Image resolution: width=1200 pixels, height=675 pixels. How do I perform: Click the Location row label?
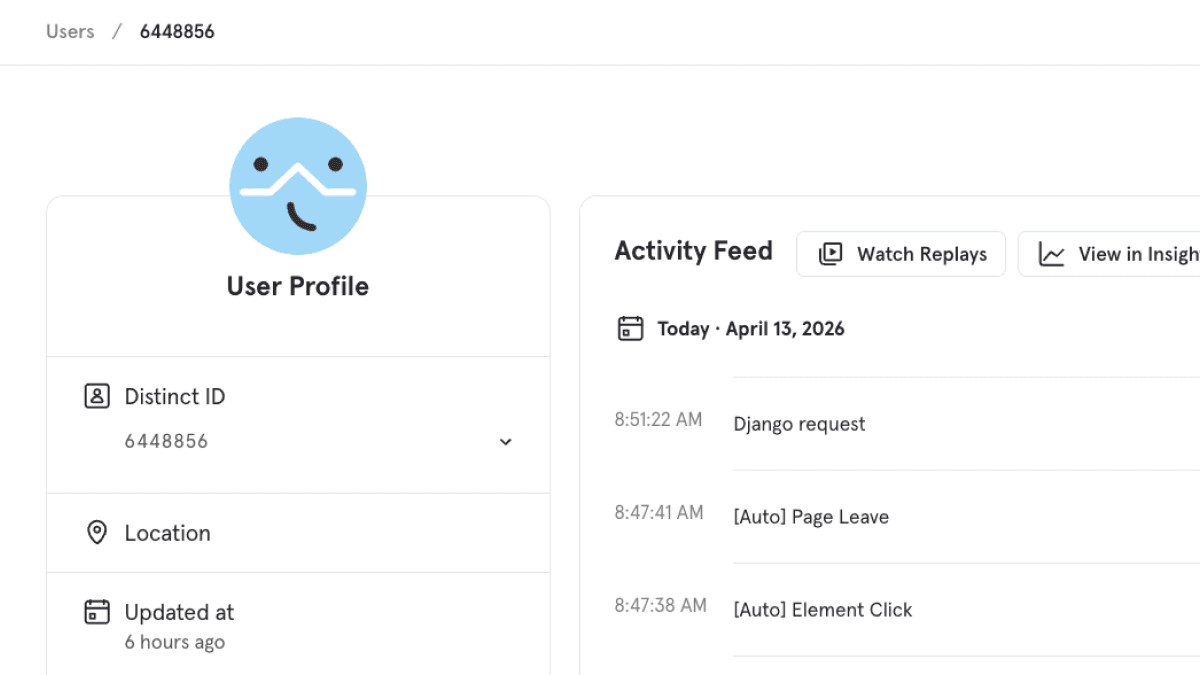pyautogui.click(x=167, y=533)
